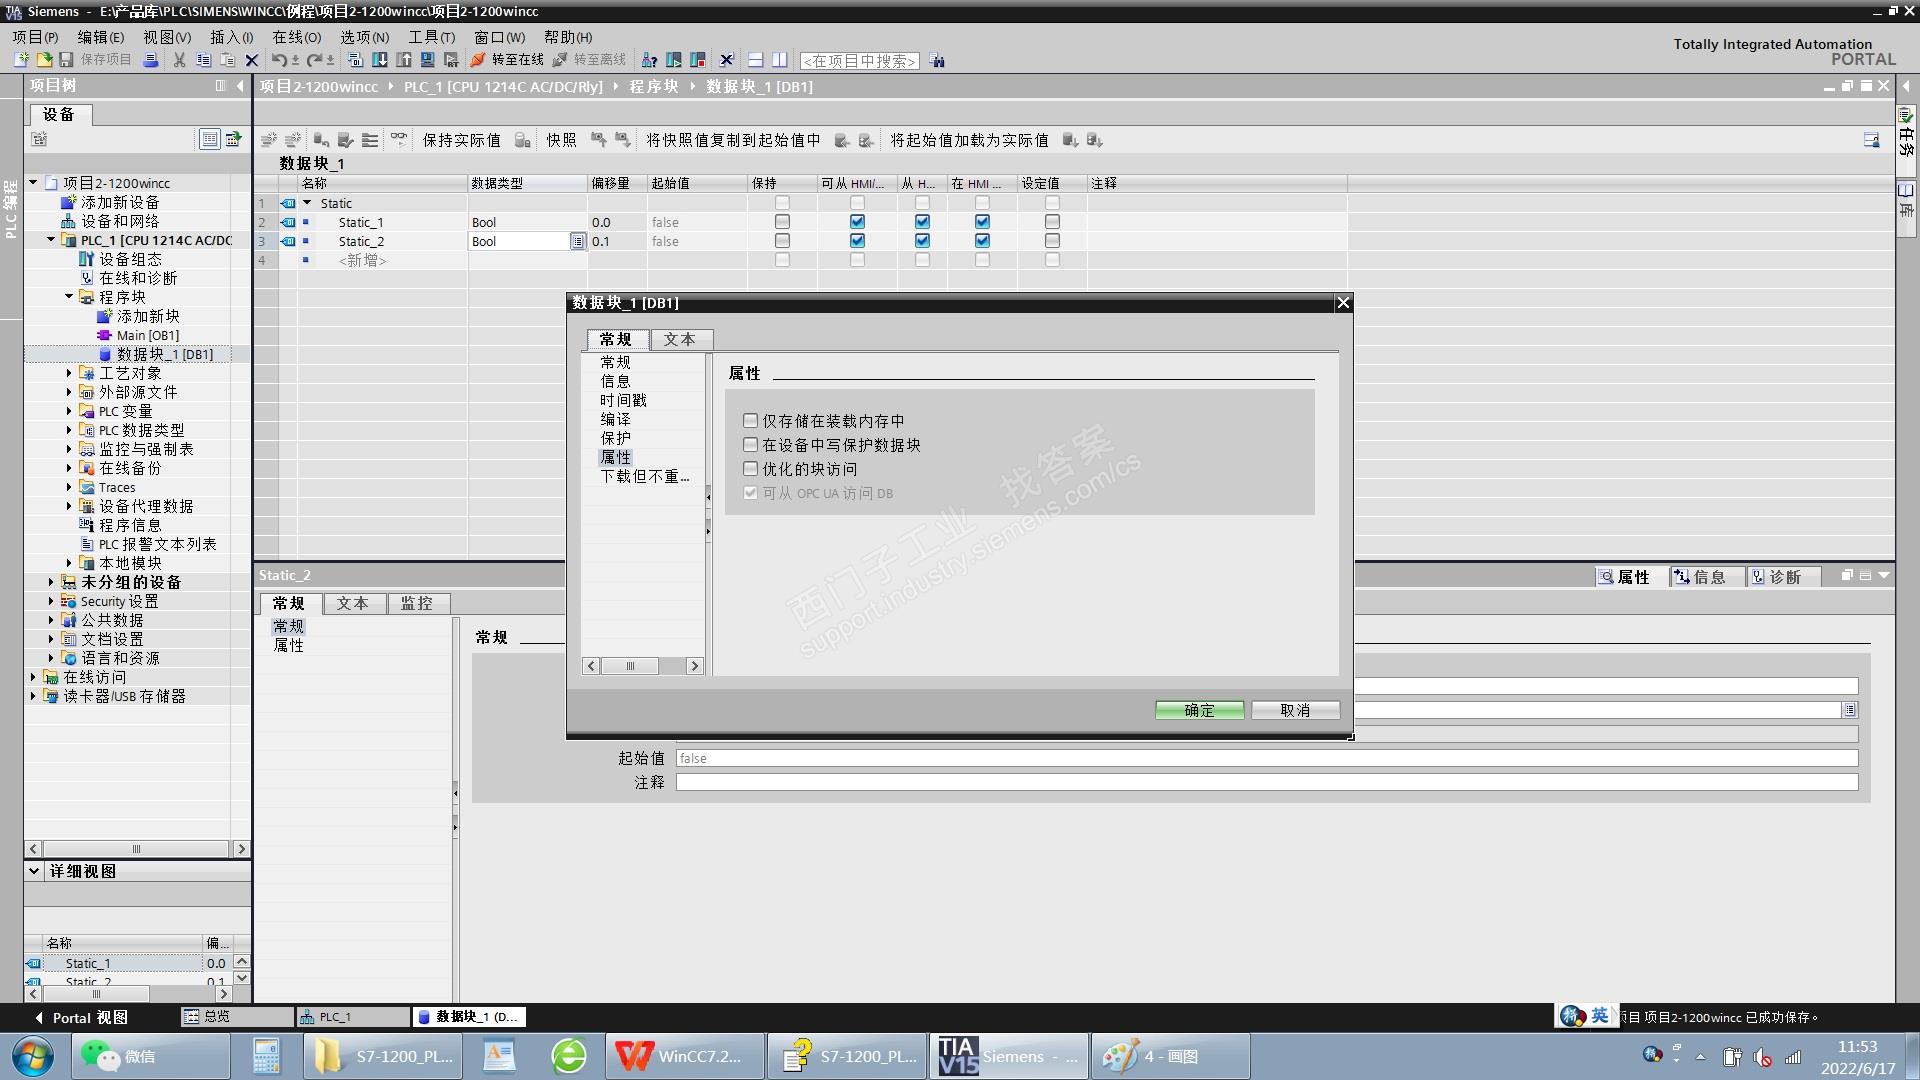Check the 优化的块访问 option

coord(751,469)
